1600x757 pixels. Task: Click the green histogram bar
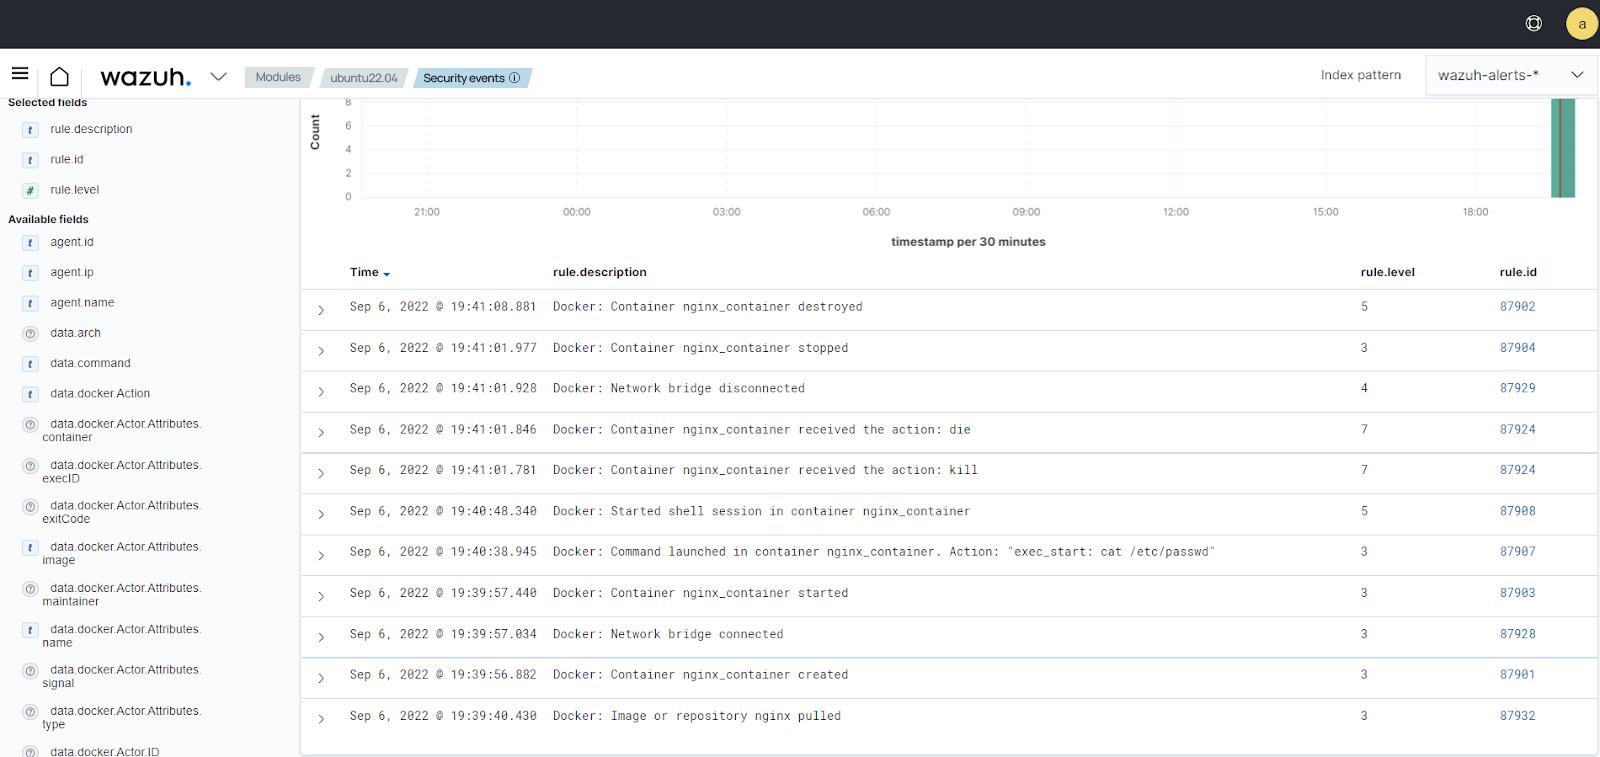[1563, 148]
